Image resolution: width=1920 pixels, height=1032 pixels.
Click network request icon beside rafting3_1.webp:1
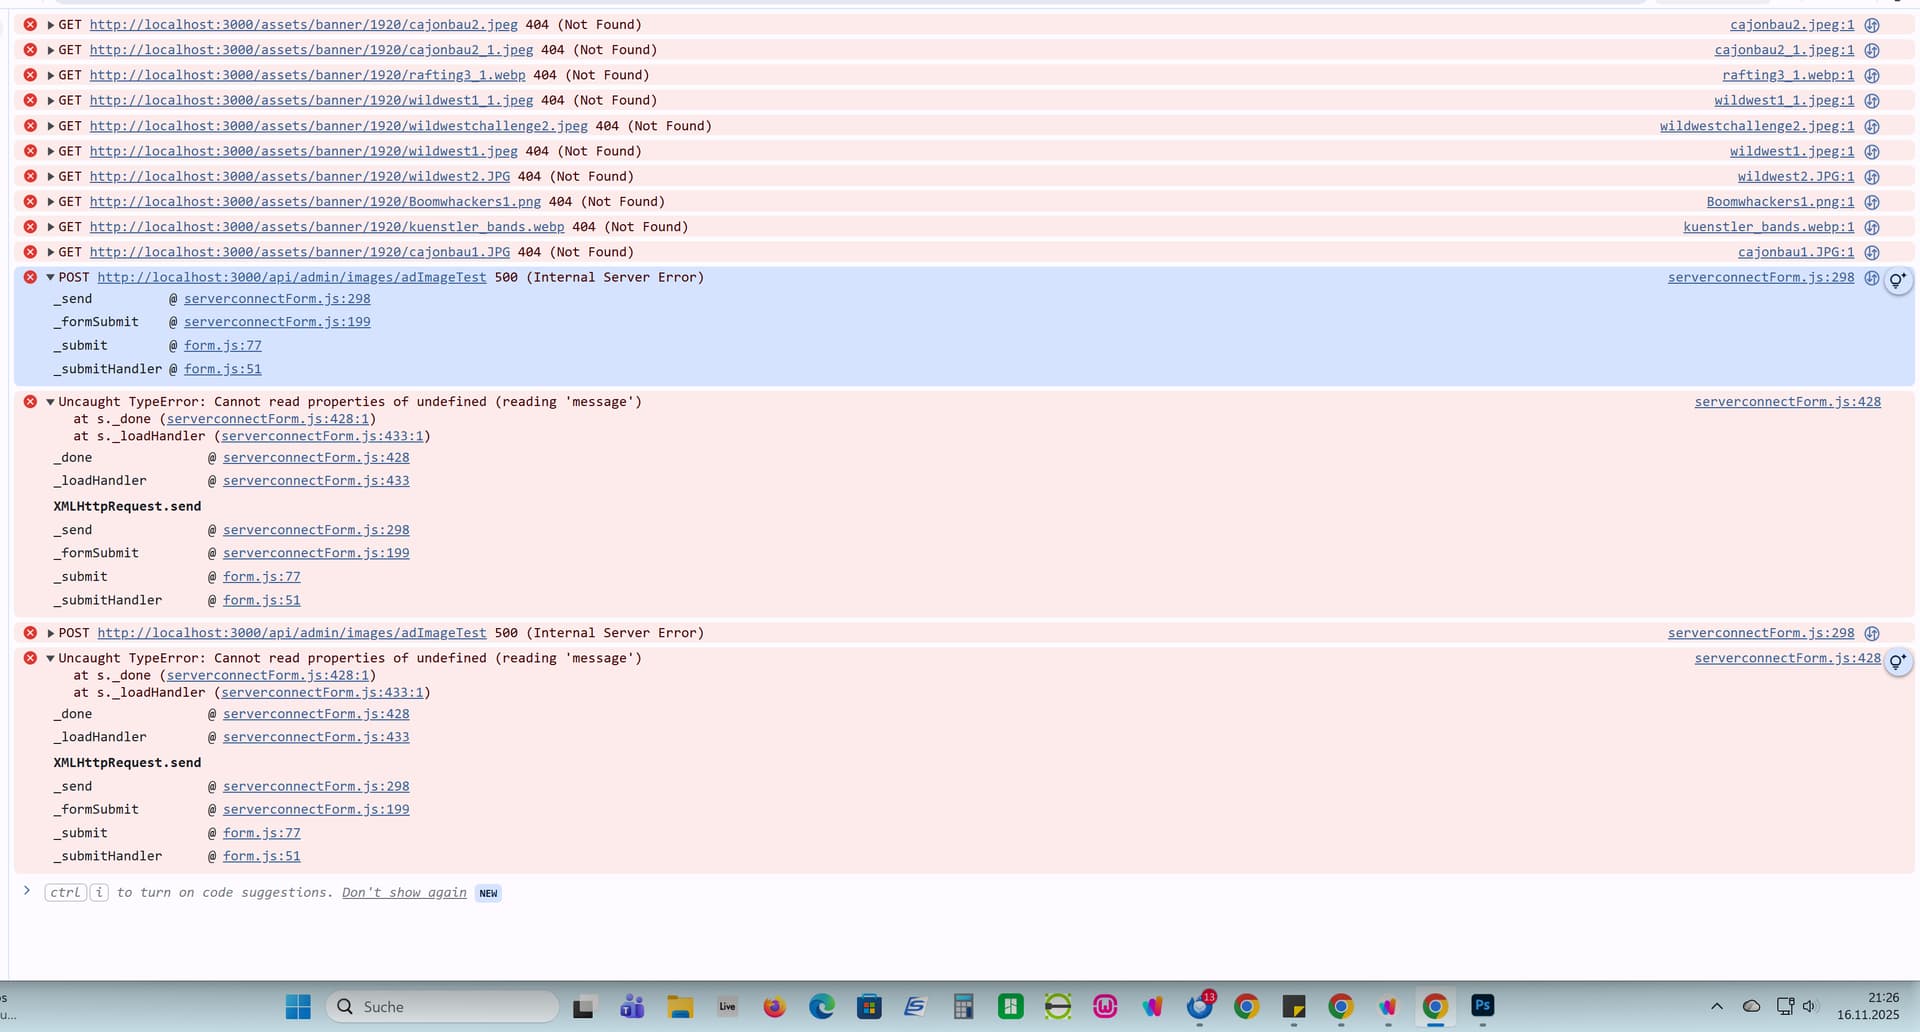[x=1872, y=76]
